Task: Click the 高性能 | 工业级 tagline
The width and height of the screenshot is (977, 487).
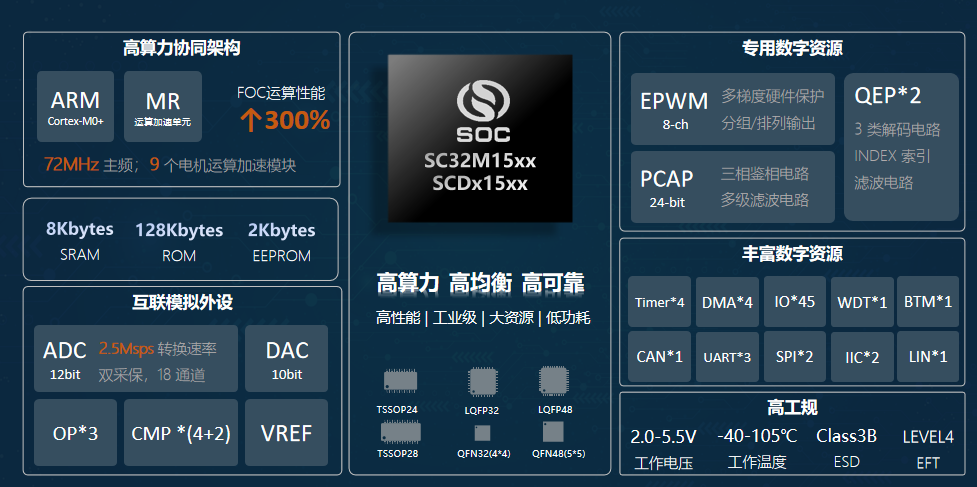Action: pyautogui.click(x=427, y=318)
